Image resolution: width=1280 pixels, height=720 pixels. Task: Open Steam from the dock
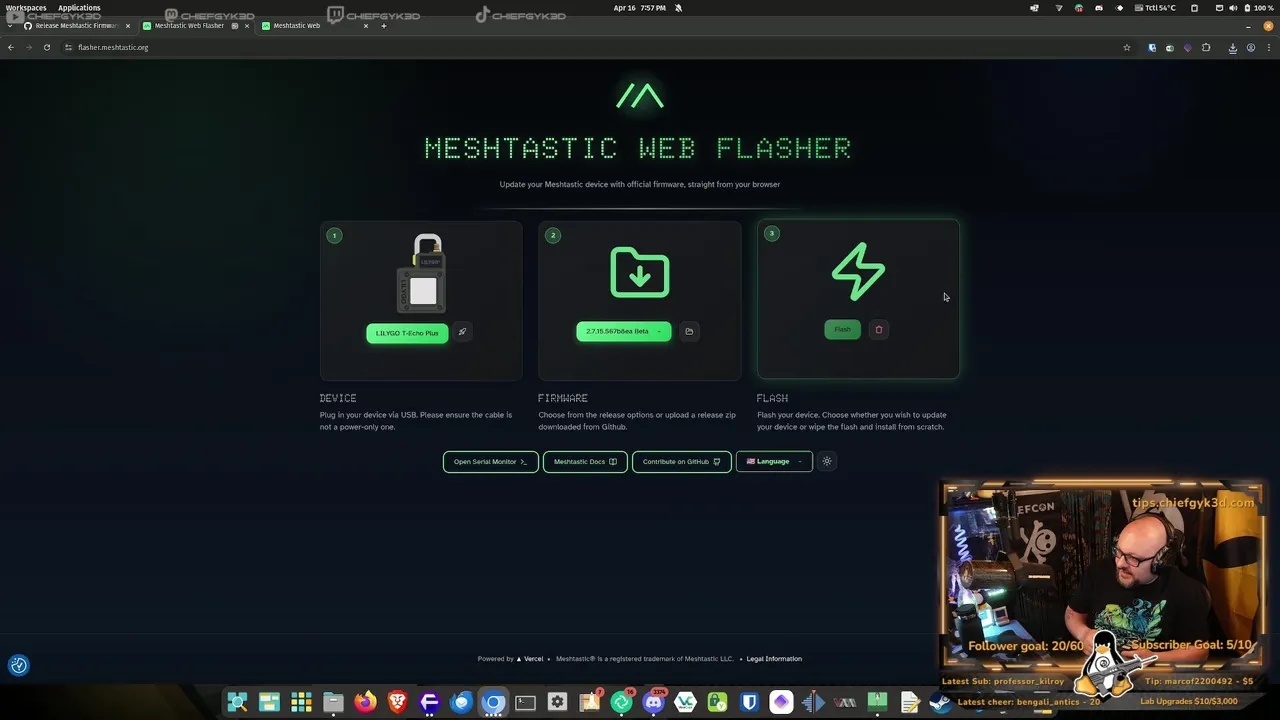click(x=941, y=703)
